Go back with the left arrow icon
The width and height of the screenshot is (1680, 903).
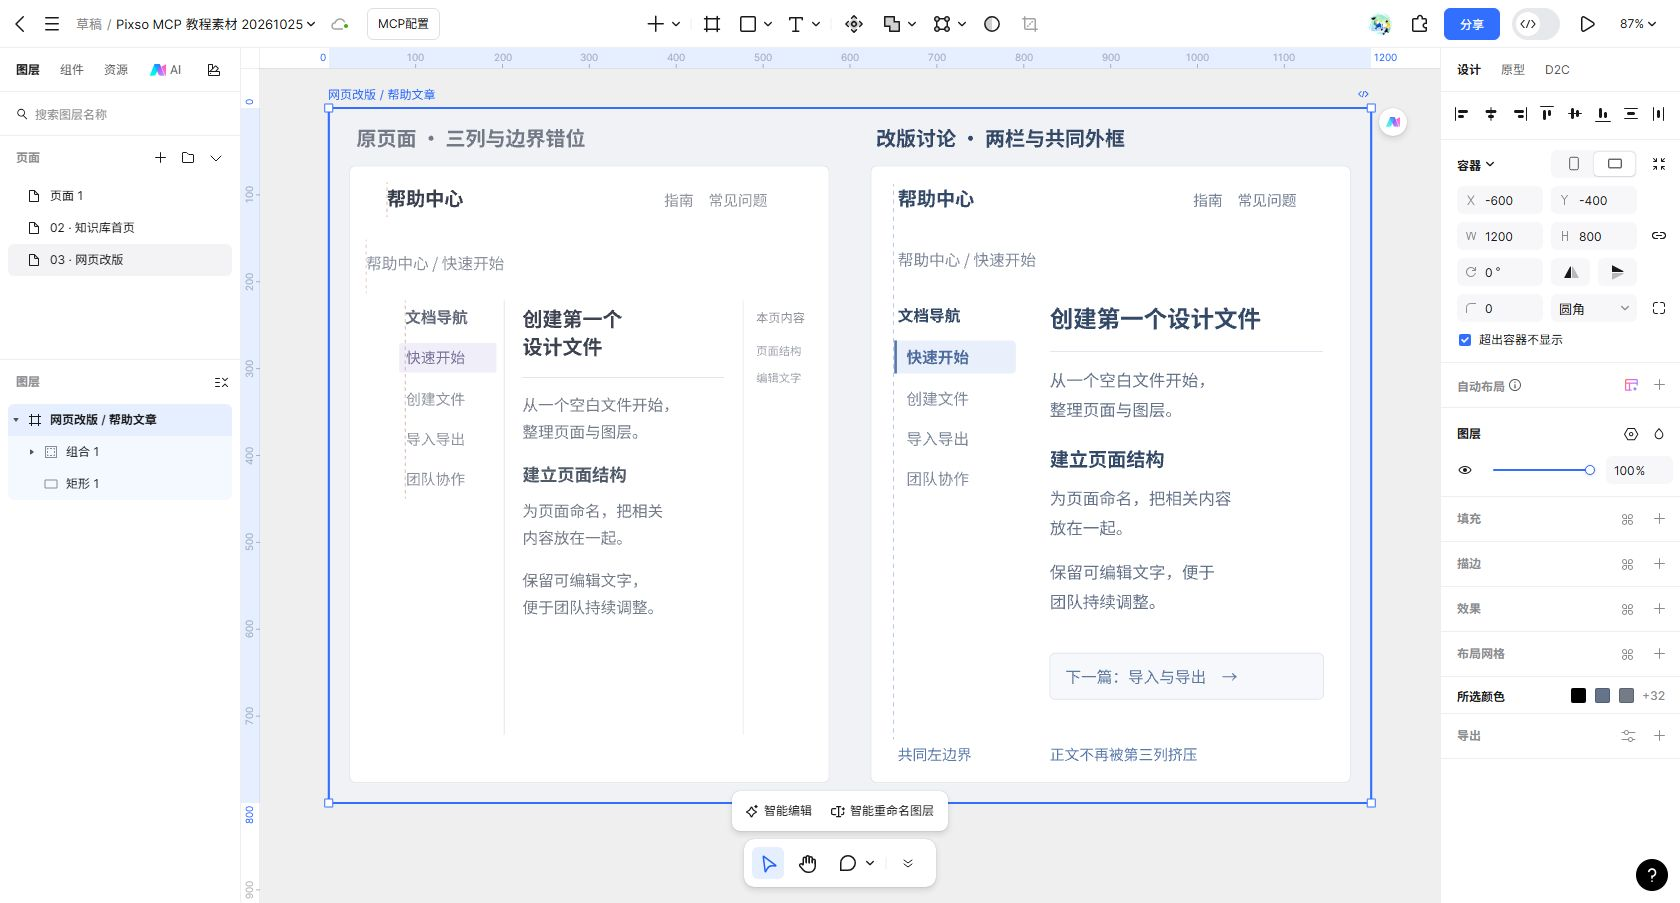(20, 24)
